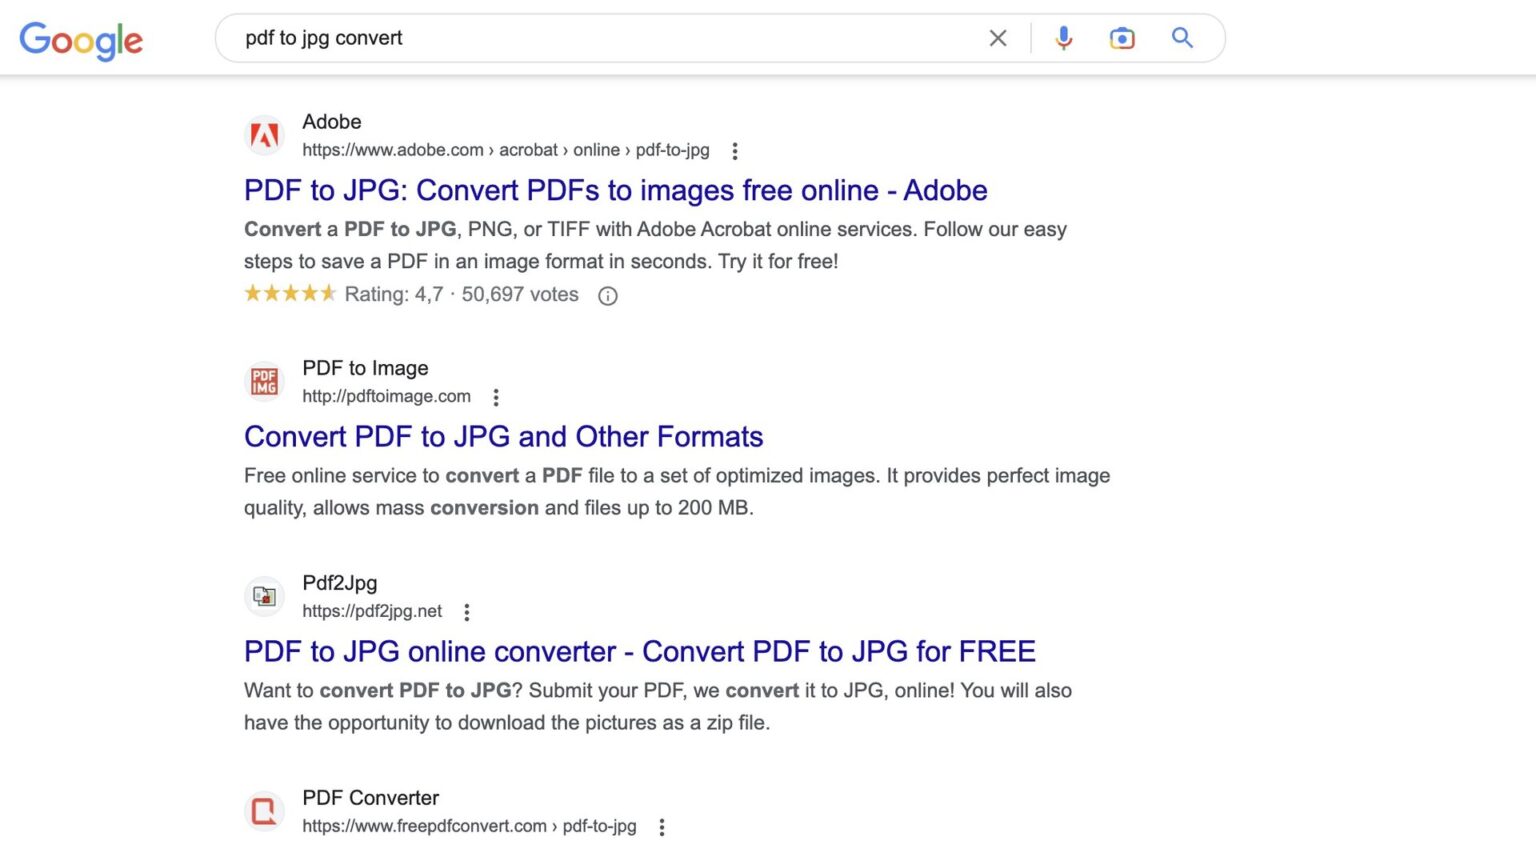Start voice search with microphone icon
The height and width of the screenshot is (845, 1536).
click(1063, 38)
